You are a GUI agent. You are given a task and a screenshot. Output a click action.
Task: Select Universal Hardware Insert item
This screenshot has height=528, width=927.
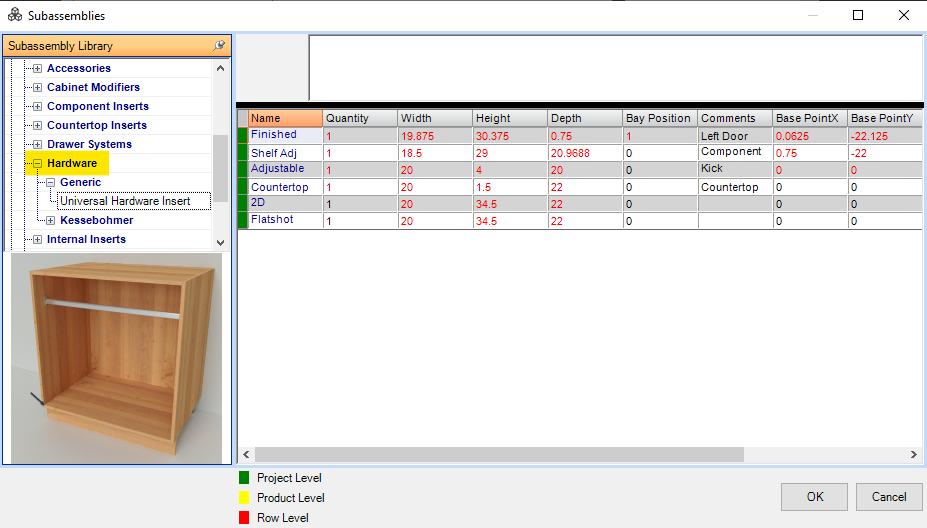(125, 201)
